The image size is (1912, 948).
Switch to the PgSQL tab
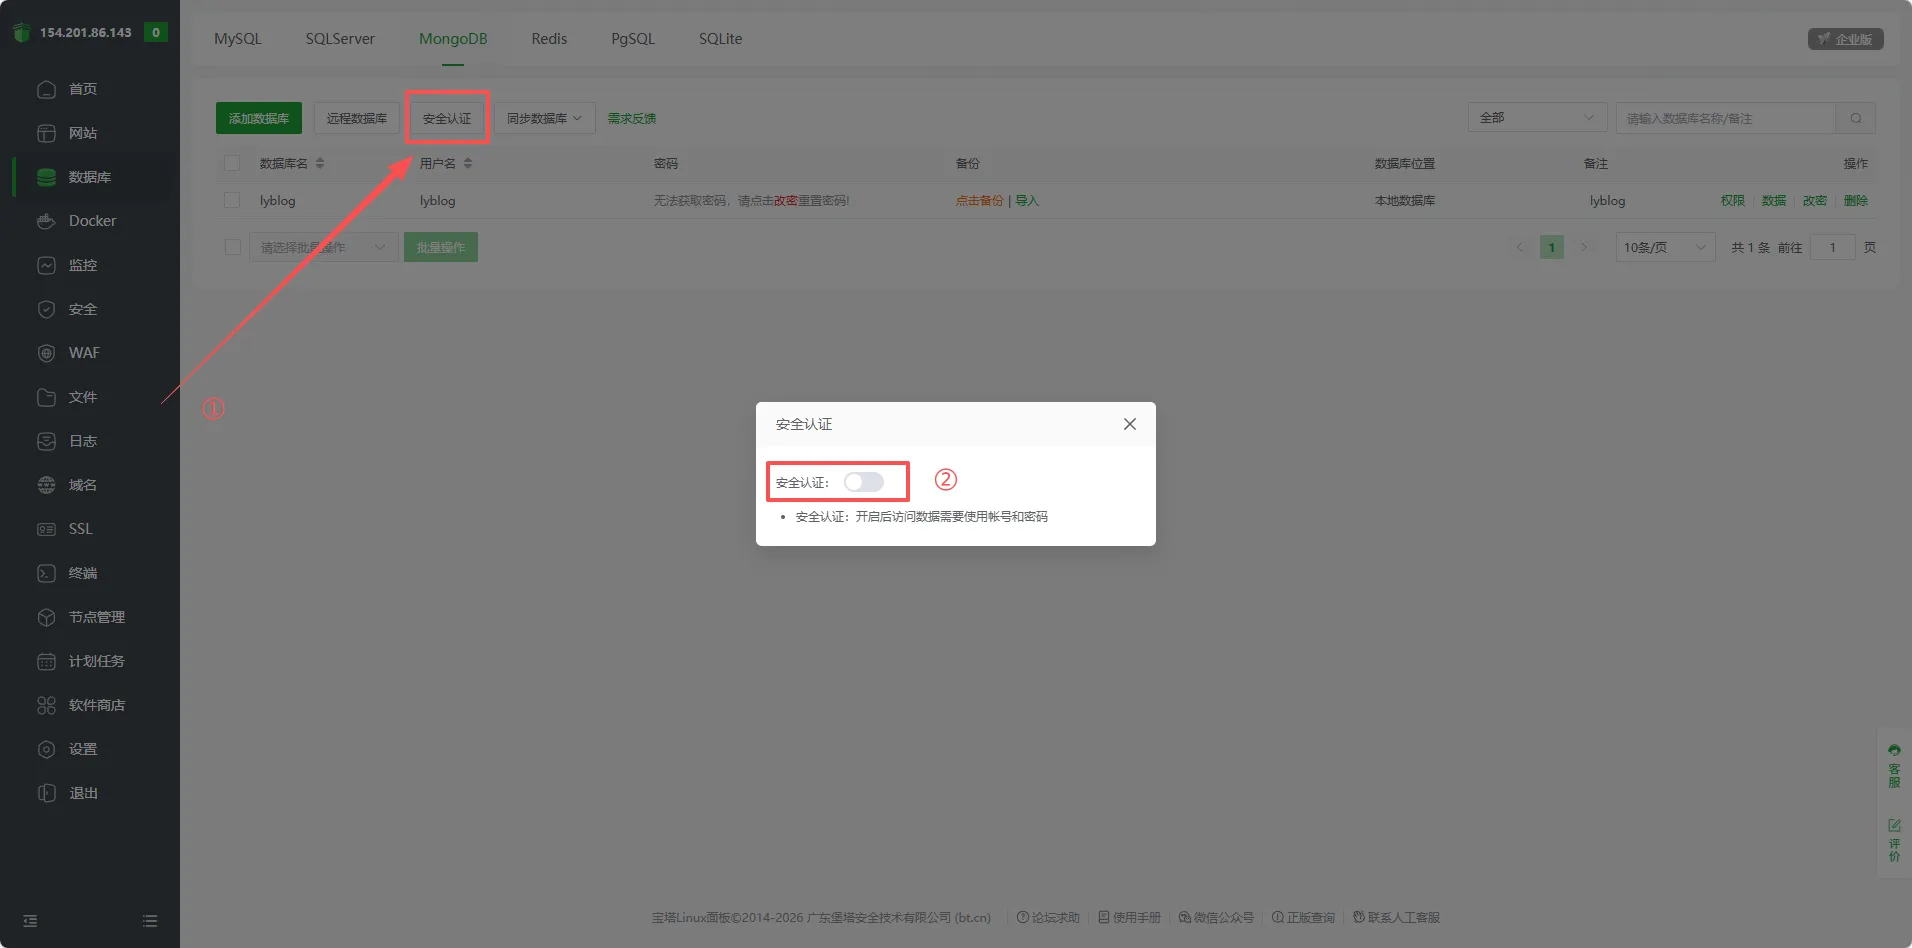pos(632,39)
